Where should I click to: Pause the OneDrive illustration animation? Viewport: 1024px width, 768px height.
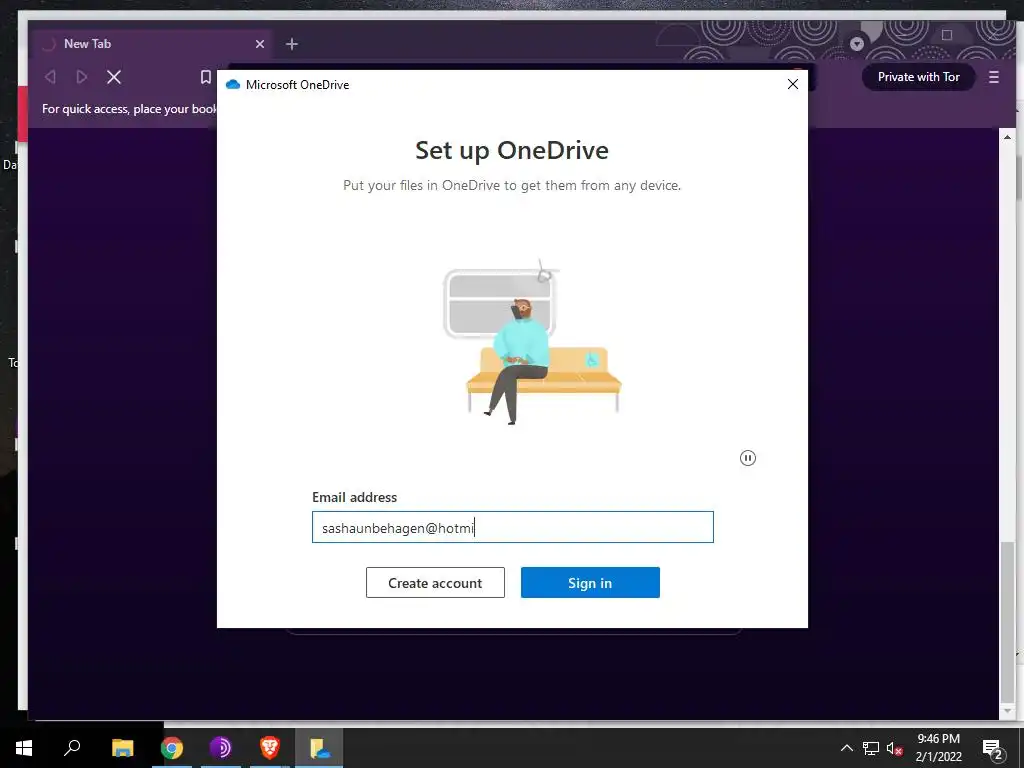(748, 458)
